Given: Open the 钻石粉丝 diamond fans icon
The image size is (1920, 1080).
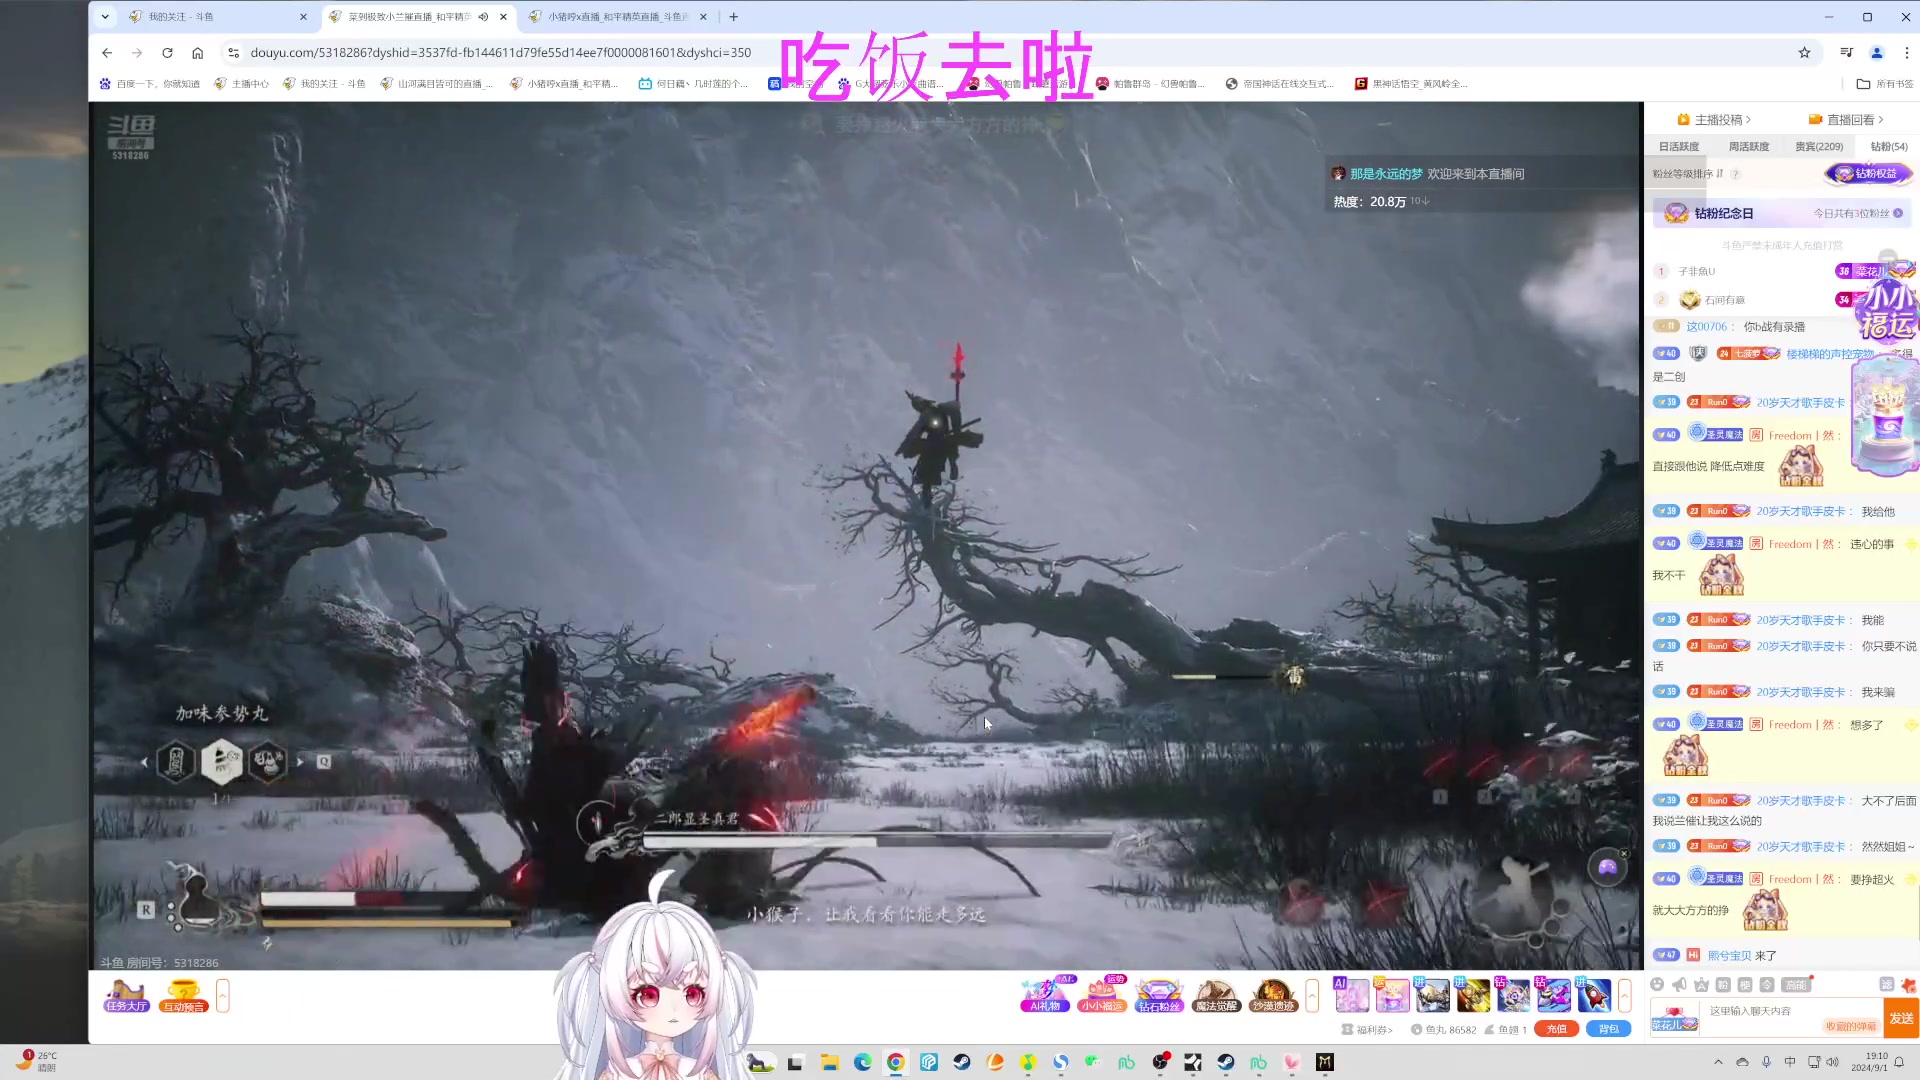Looking at the screenshot, I should pos(1159,995).
